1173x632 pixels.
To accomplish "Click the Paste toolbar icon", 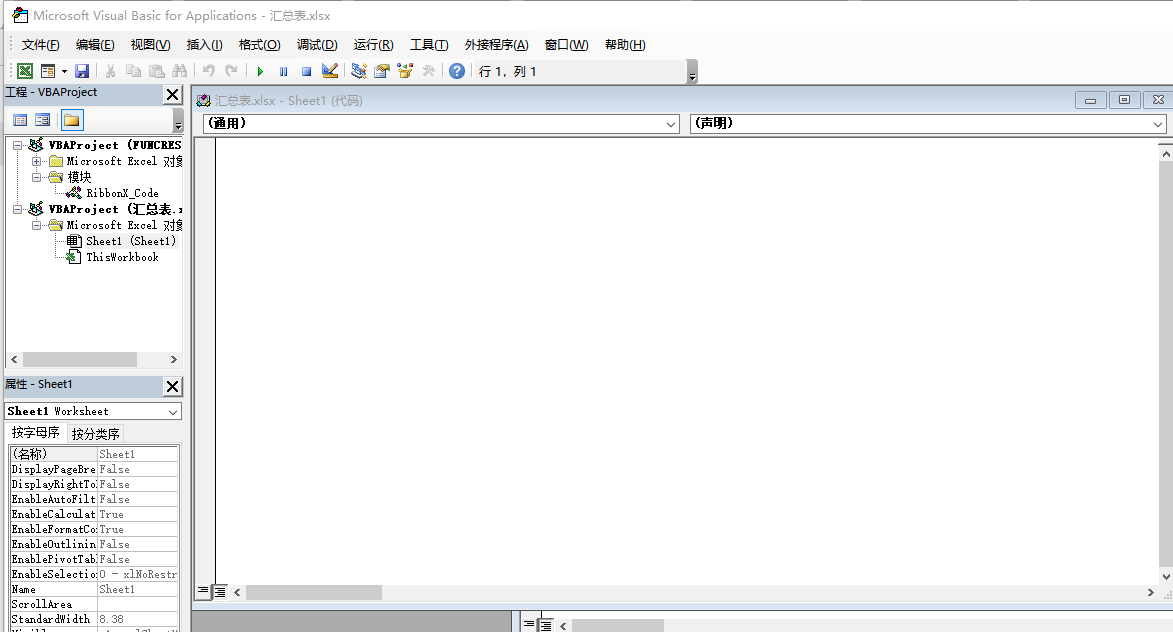I will pyautogui.click(x=156, y=71).
